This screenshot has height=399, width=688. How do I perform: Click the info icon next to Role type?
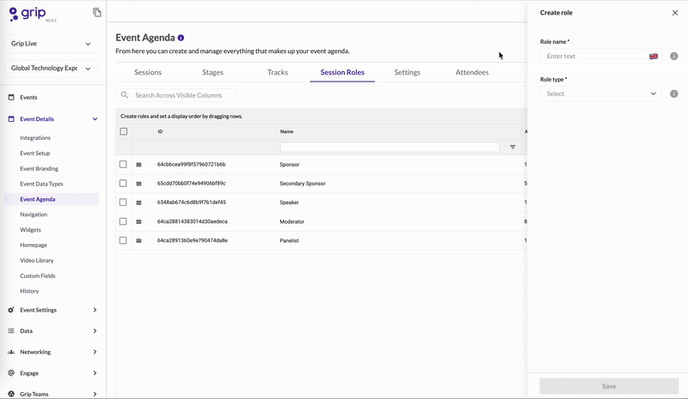coord(674,94)
